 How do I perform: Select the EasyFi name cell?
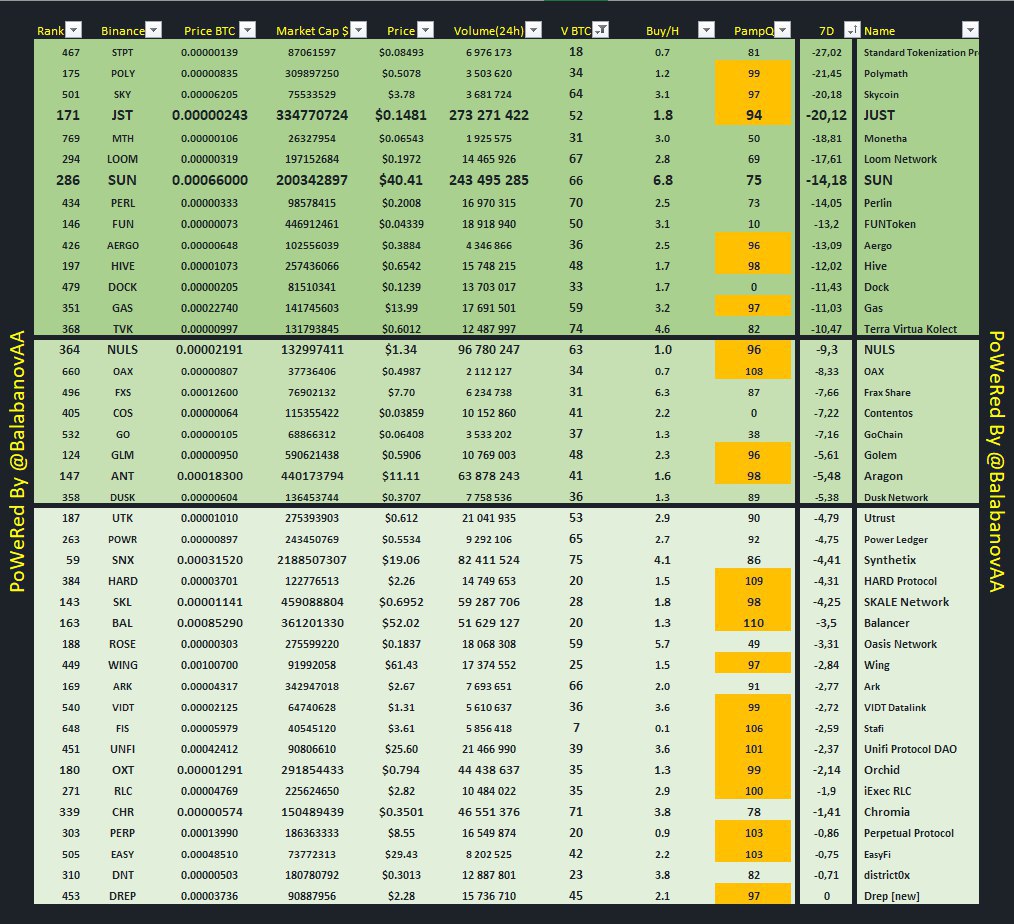pos(877,854)
